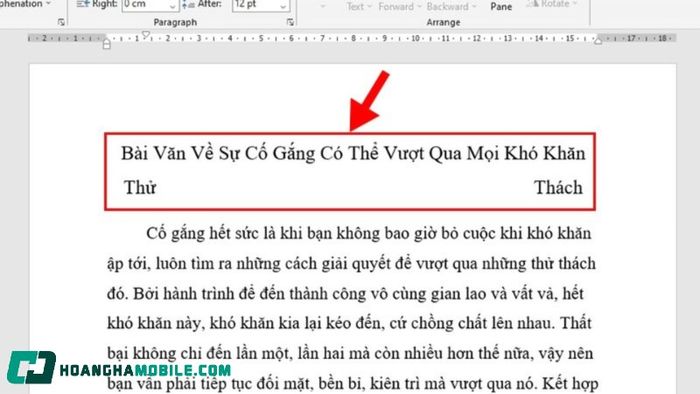
Task: Click in title line "Bài Văn Về Sự Cố Gắng"
Action: click(x=218, y=153)
